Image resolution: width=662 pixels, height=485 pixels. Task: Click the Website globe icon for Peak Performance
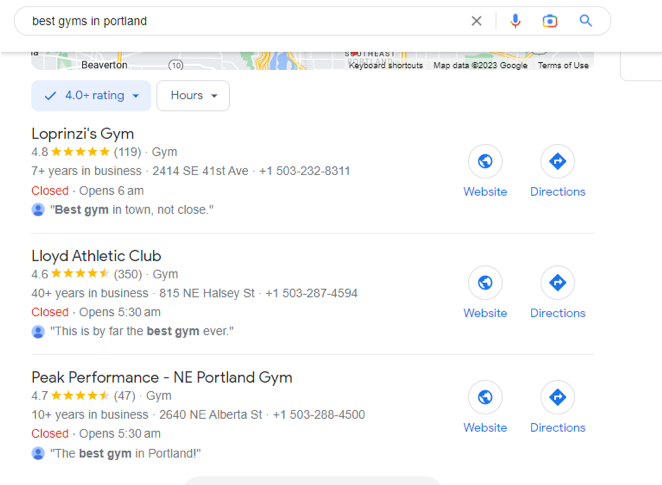click(x=485, y=397)
